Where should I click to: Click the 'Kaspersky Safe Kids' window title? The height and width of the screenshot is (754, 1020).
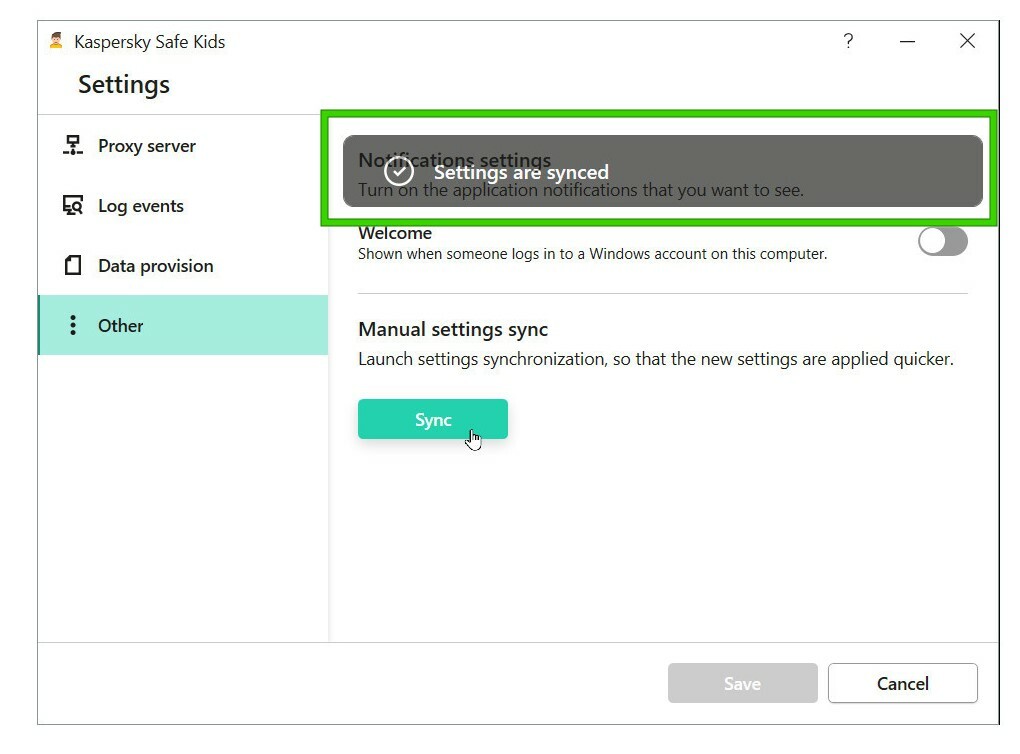pos(150,42)
